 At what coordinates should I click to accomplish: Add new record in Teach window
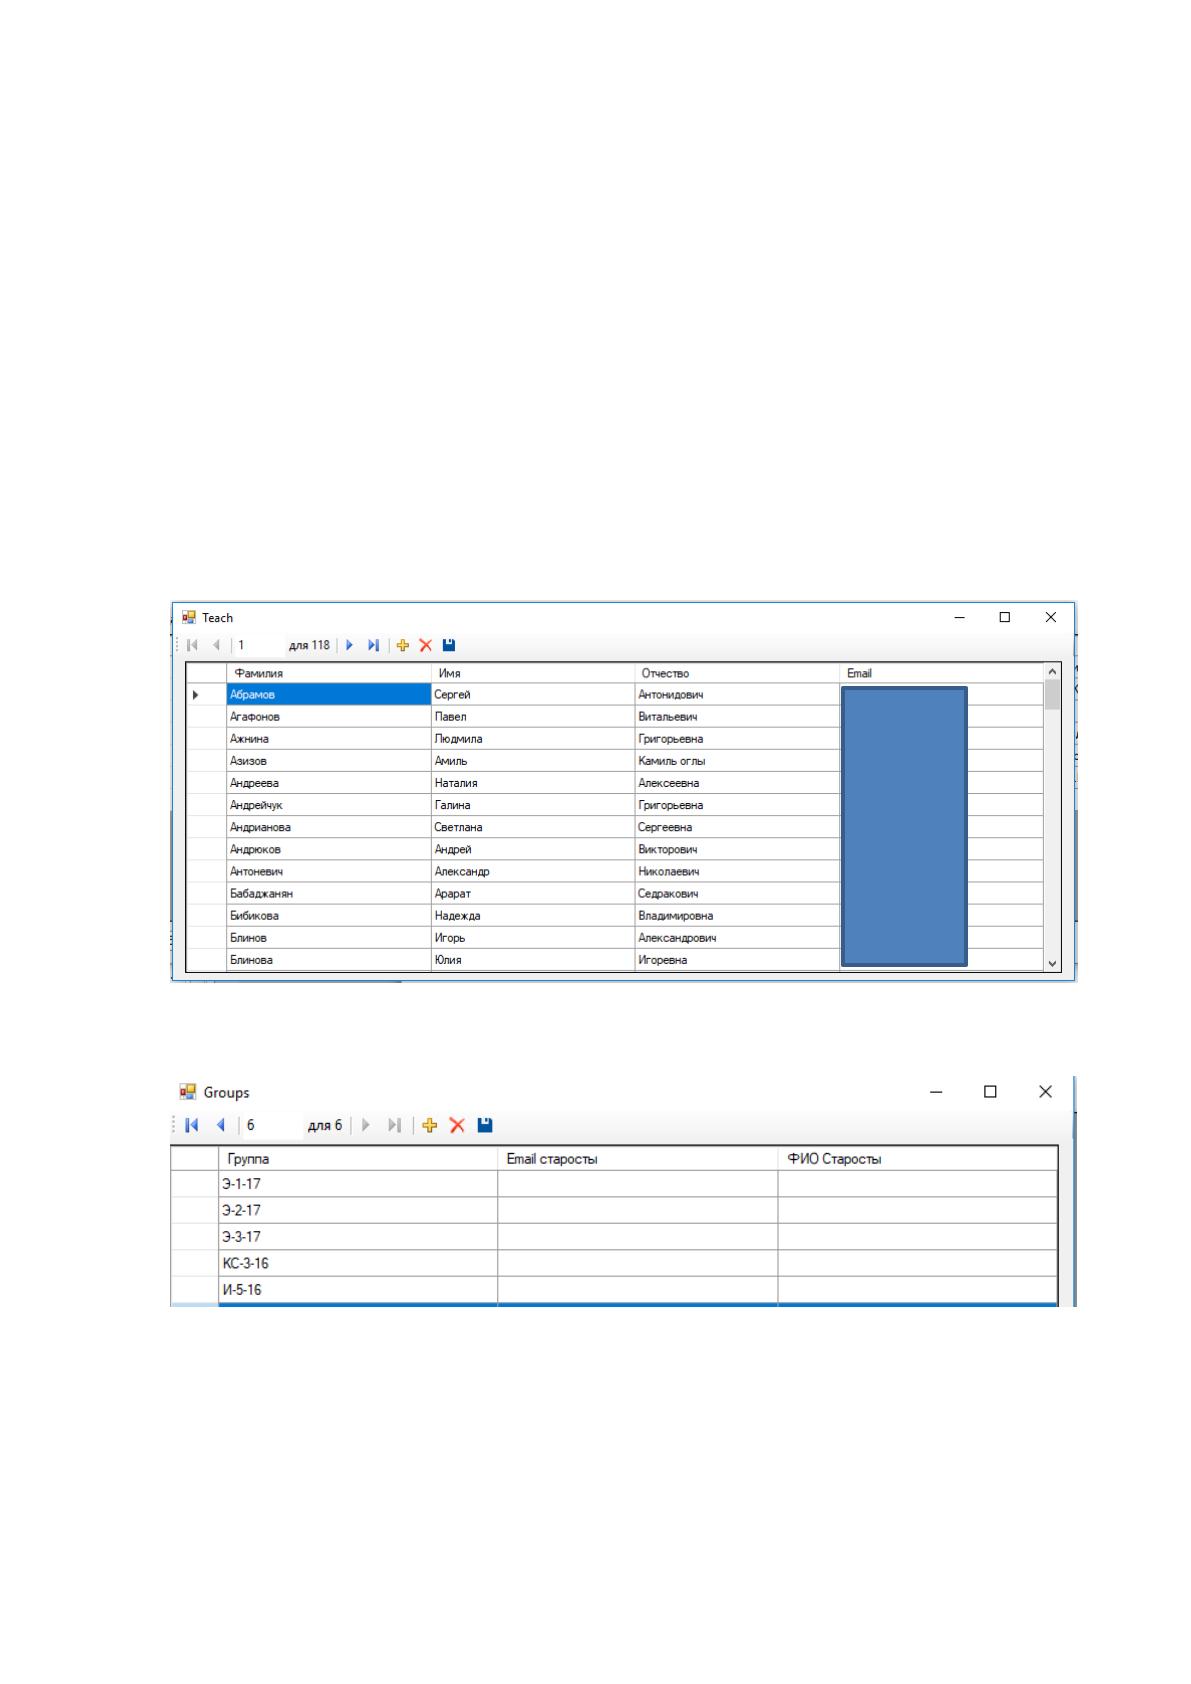click(403, 645)
